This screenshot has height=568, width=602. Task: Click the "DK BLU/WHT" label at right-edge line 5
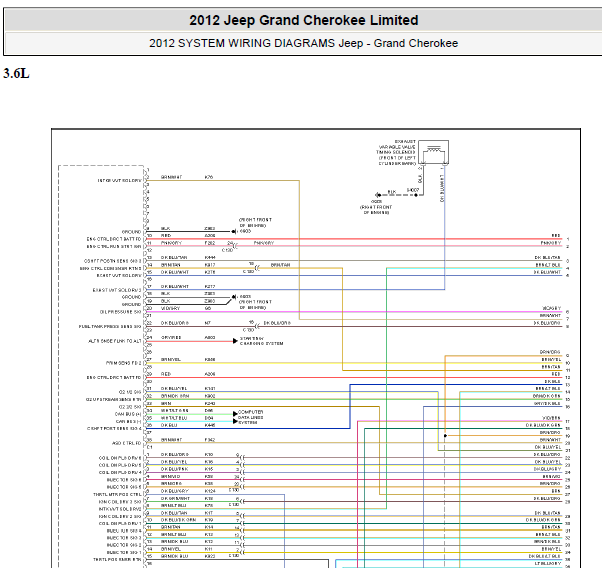[x=547, y=272]
